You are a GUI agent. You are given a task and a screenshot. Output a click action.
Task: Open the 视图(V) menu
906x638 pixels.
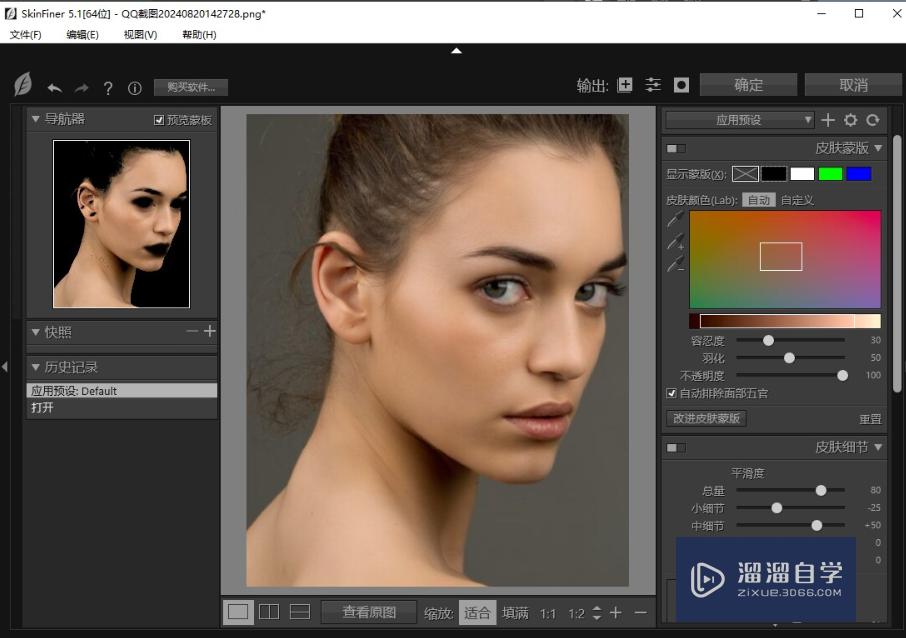[x=140, y=35]
